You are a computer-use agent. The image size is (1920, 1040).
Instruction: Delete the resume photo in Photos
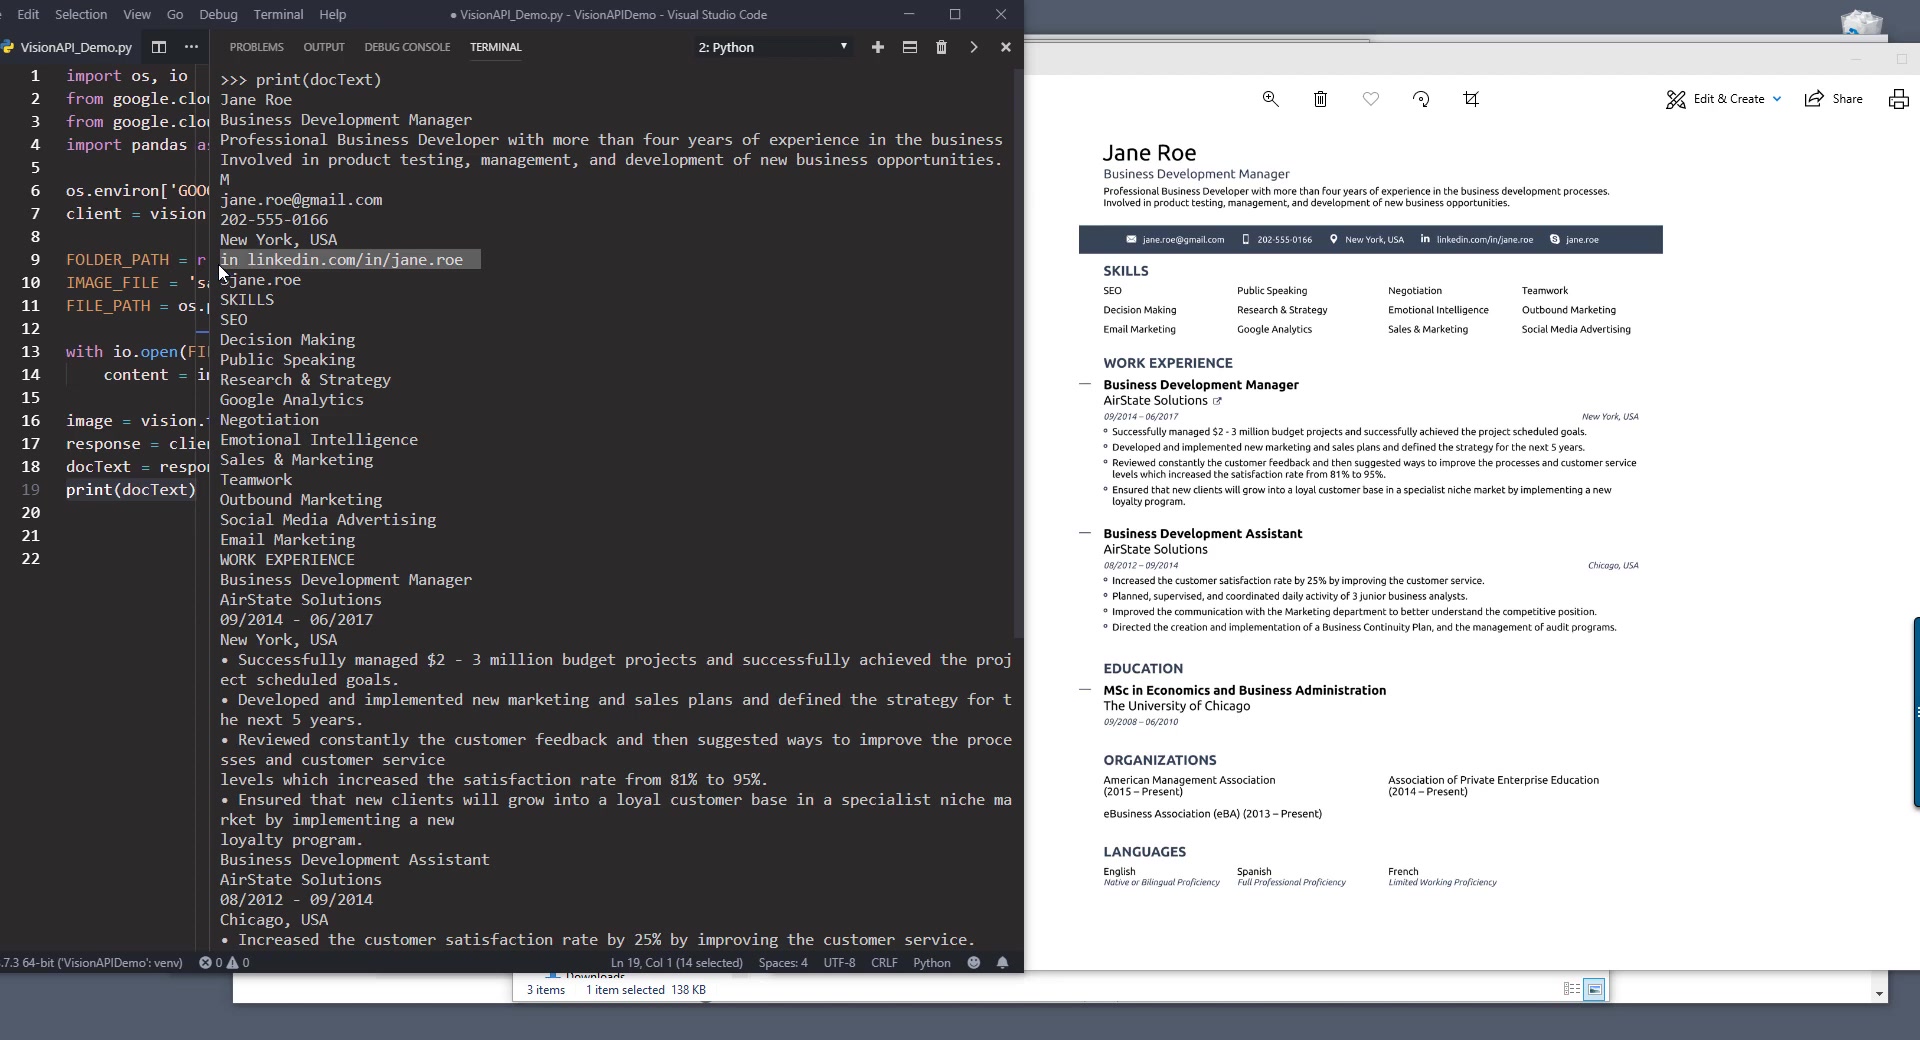click(x=1320, y=99)
